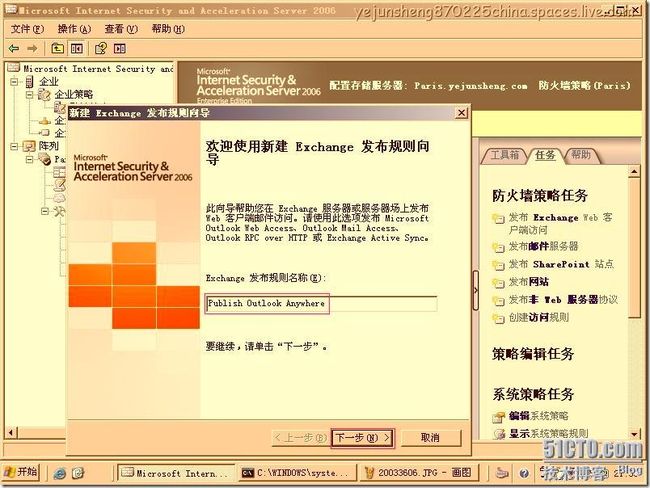Switch to the 帮助 tab in task pane
This screenshot has width=650, height=488.
pyautogui.click(x=580, y=155)
